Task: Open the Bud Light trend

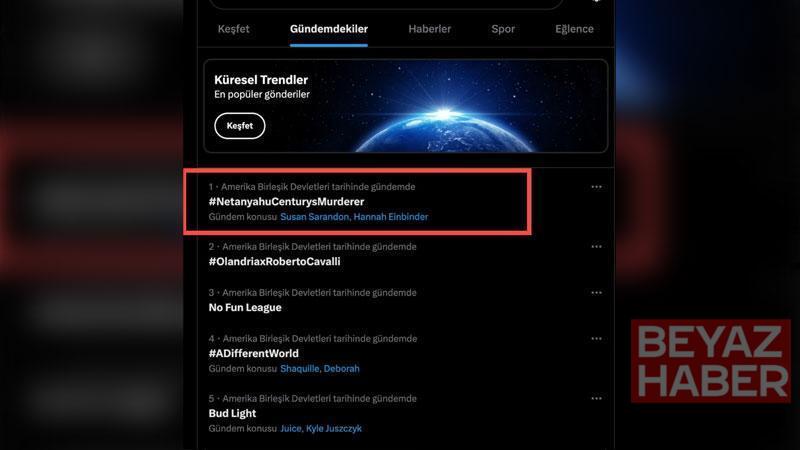Action: pos(232,413)
